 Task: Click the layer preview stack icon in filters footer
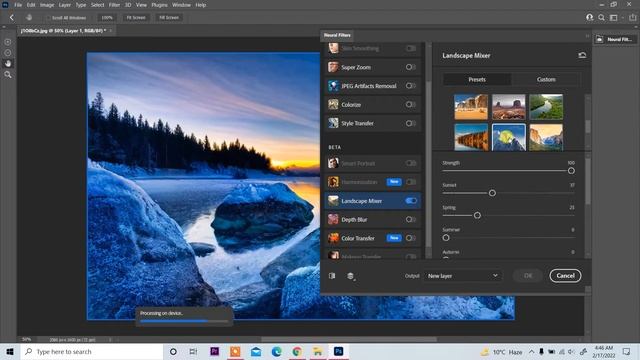351,276
